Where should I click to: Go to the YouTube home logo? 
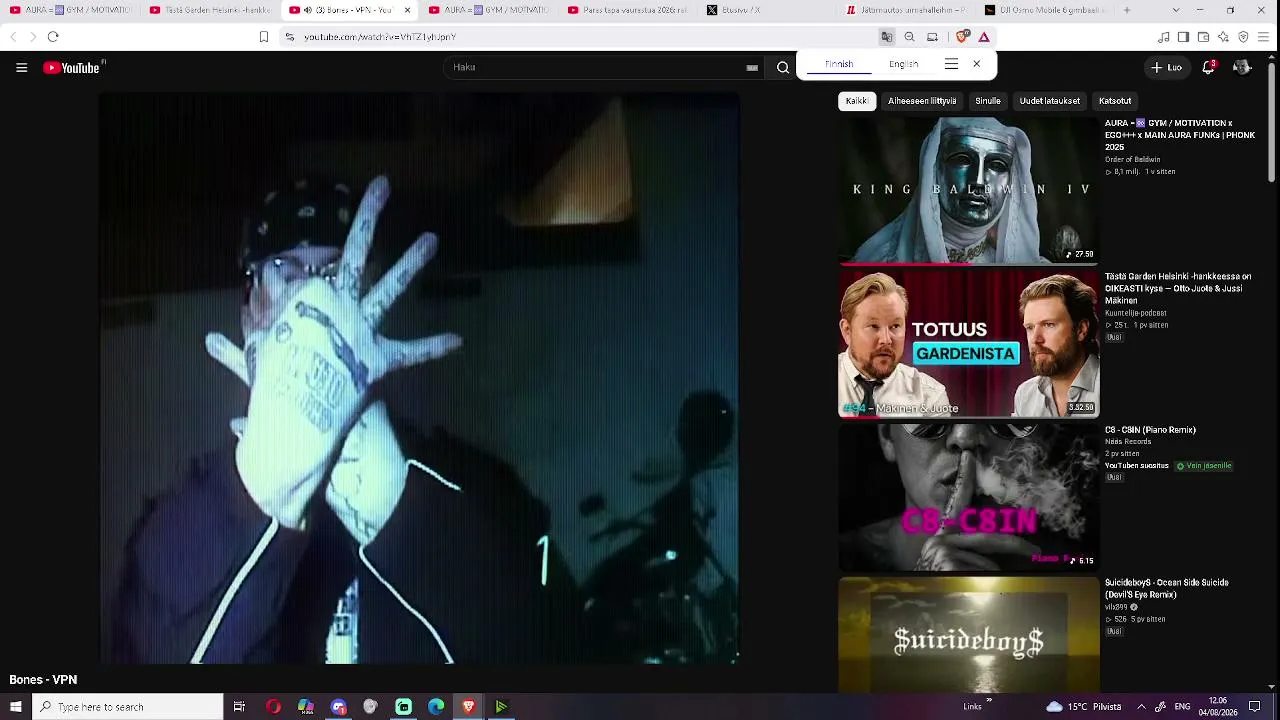73,67
